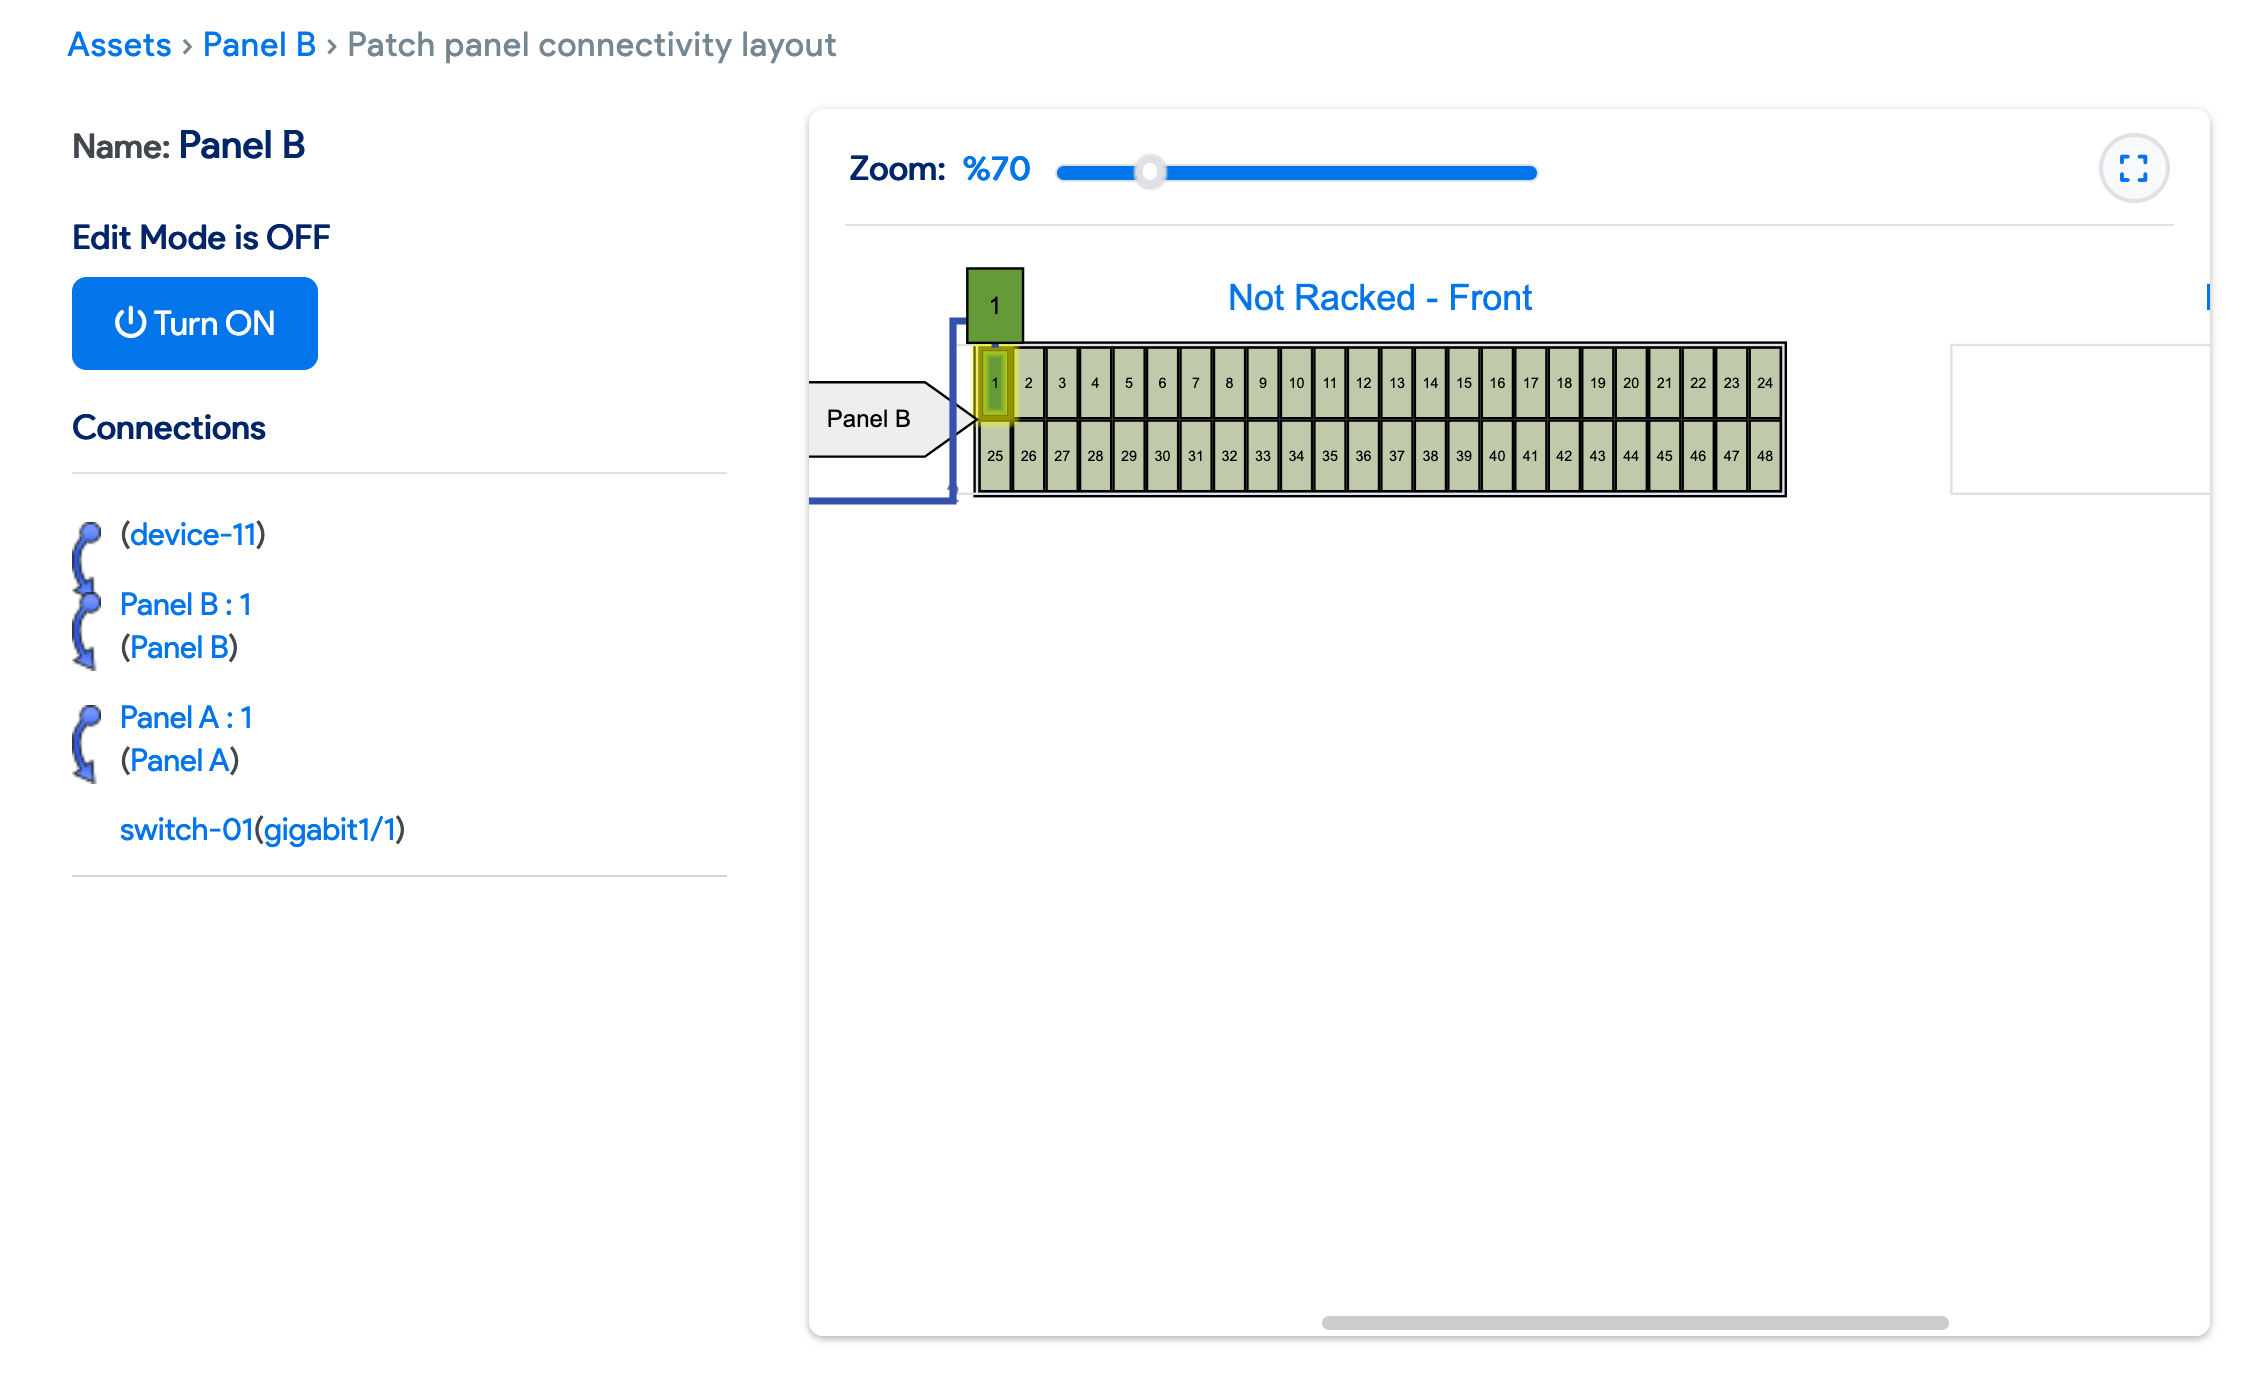The width and height of the screenshot is (2254, 1388).
Task: Select port 25 on the bottom row
Action: point(995,456)
